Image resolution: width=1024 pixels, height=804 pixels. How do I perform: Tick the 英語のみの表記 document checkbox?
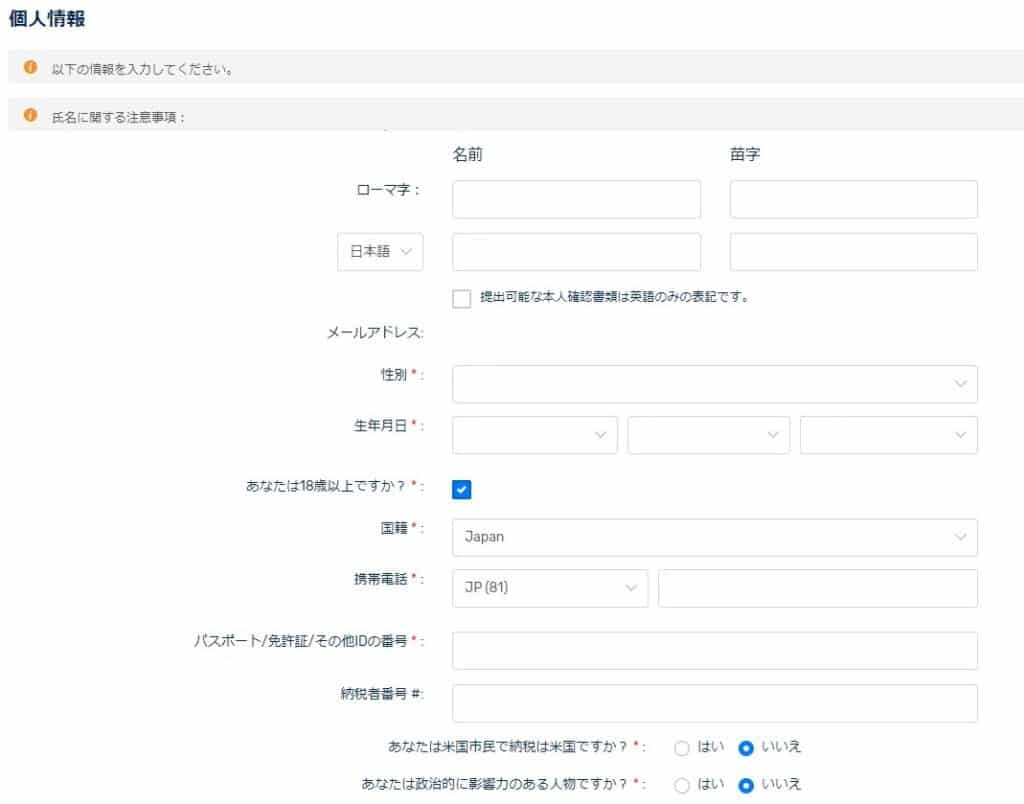click(x=462, y=298)
